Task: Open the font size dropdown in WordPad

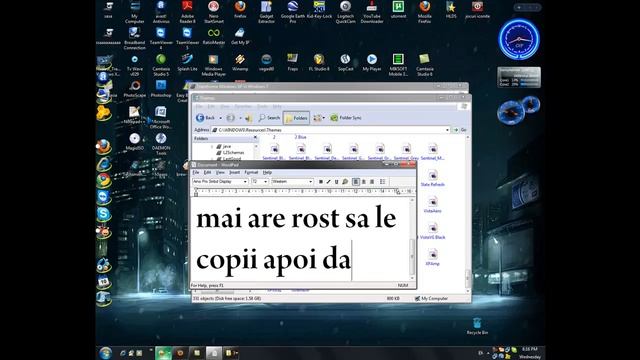Action: point(266,182)
